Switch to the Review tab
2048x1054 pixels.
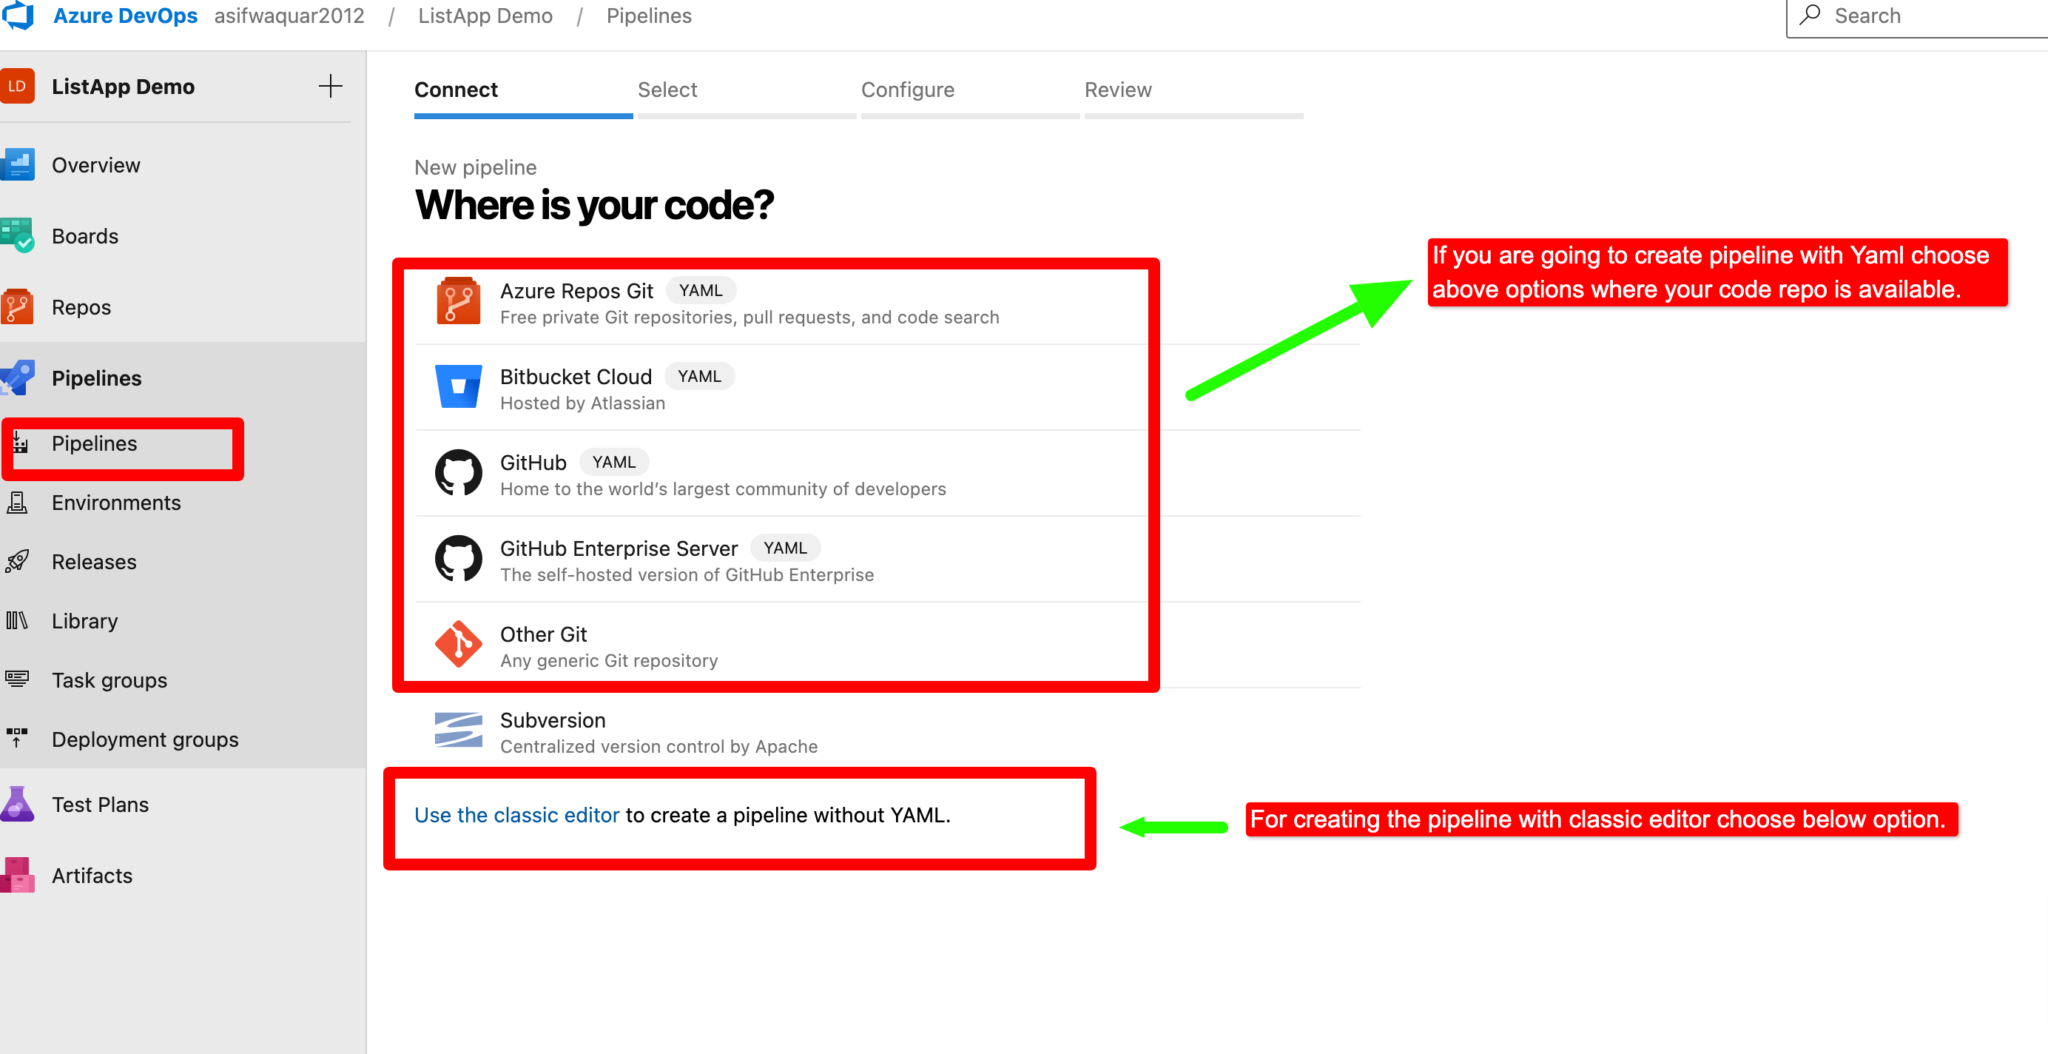[x=1118, y=90]
